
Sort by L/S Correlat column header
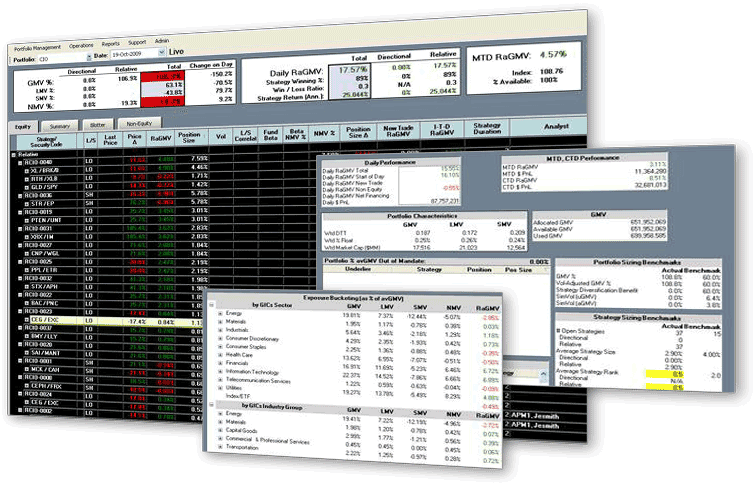coord(245,135)
